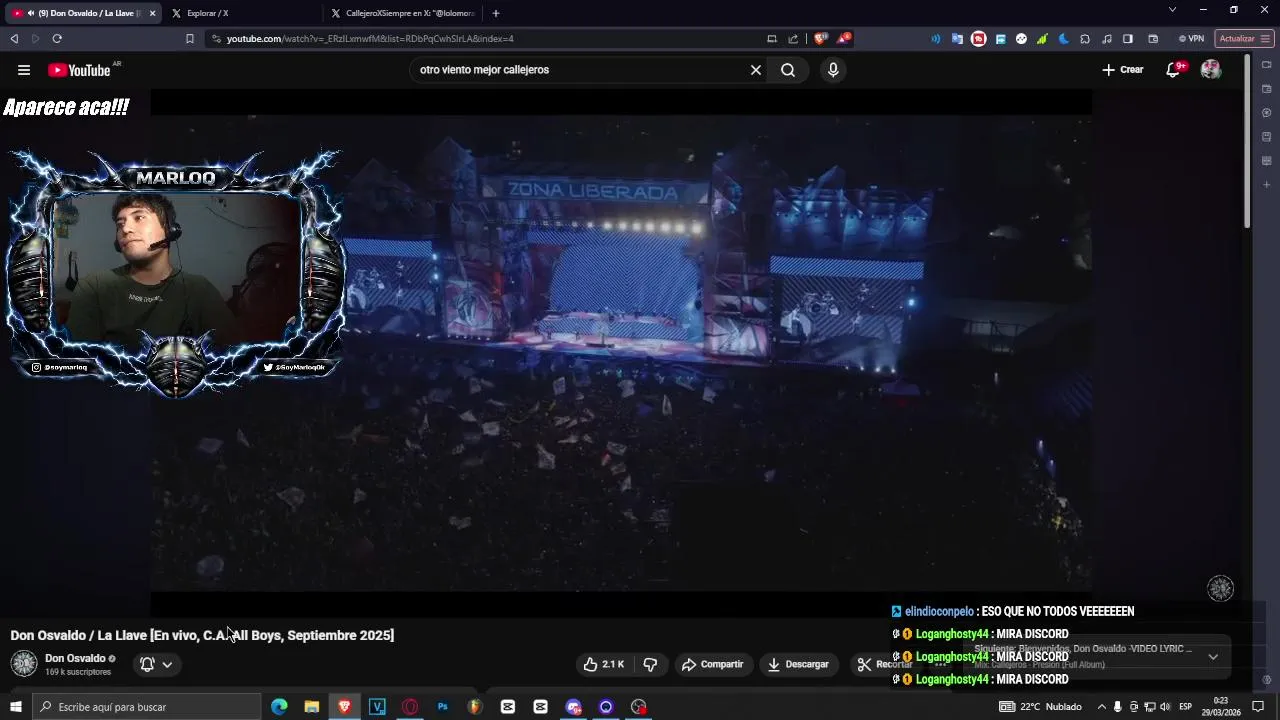Click the sidebar plus add icon in the browser side panel
1280x720 pixels.
click(x=1266, y=185)
